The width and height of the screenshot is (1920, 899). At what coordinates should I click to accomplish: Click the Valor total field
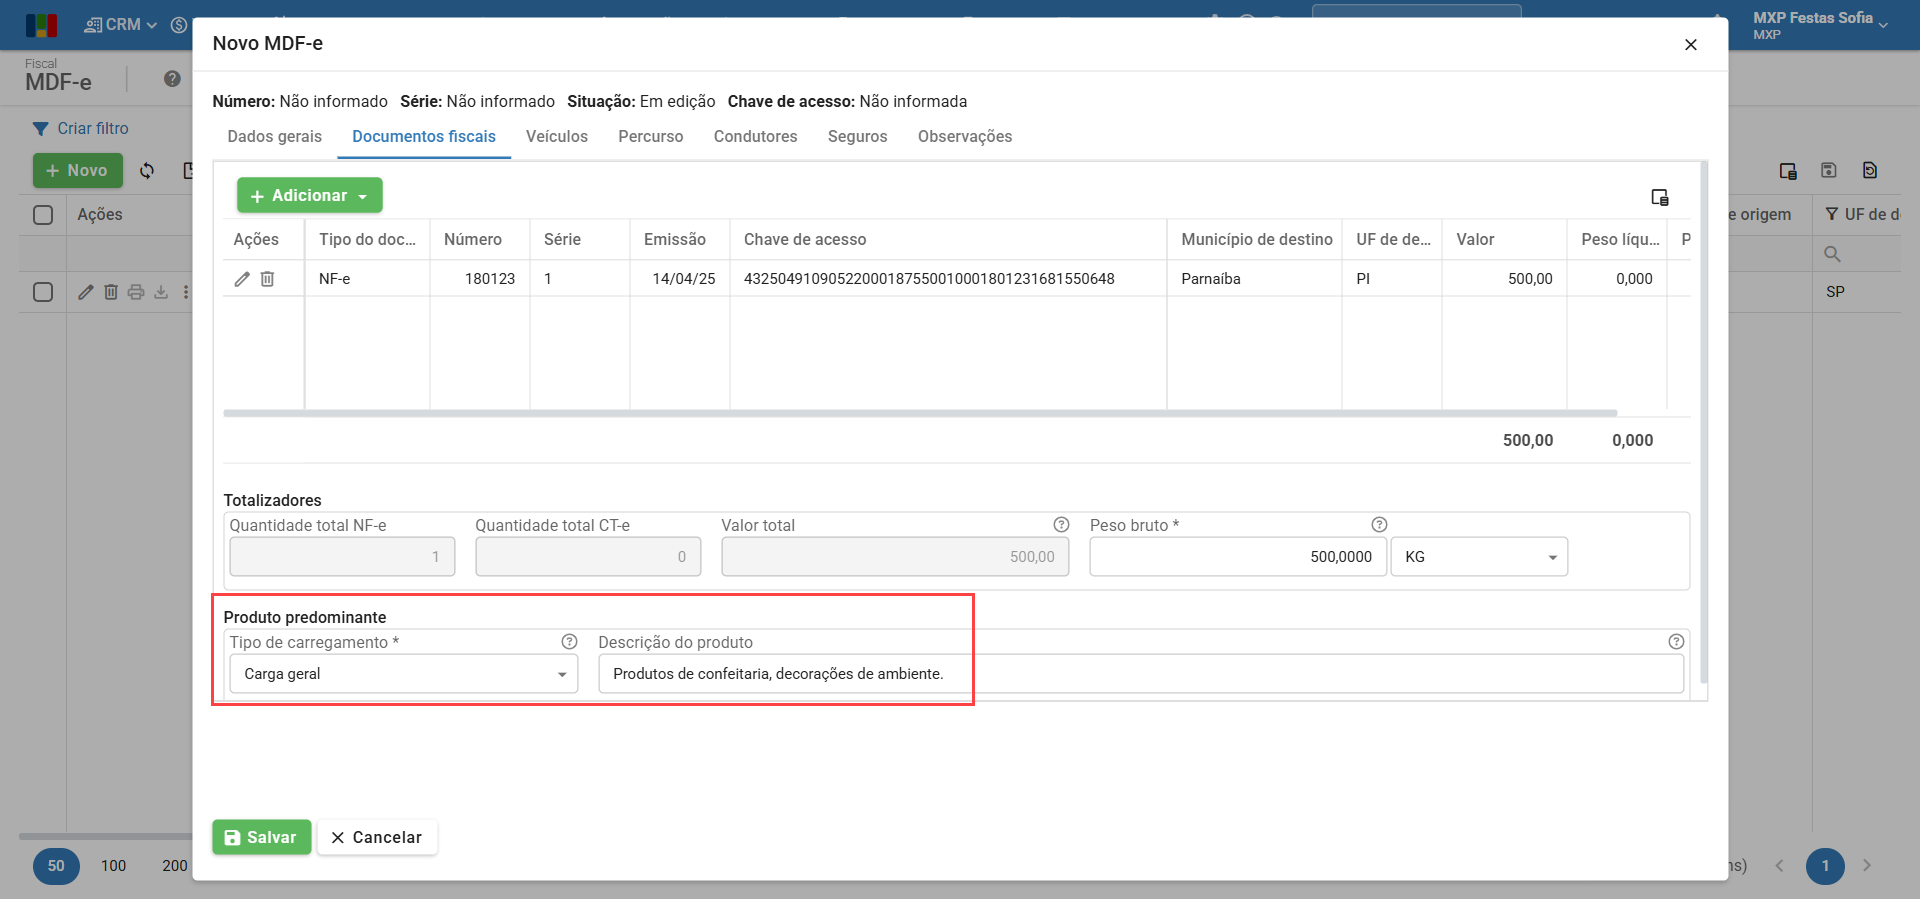tap(895, 557)
